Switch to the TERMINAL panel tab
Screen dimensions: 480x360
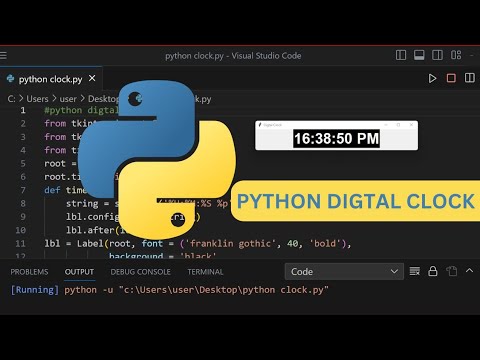pyautogui.click(x=205, y=272)
